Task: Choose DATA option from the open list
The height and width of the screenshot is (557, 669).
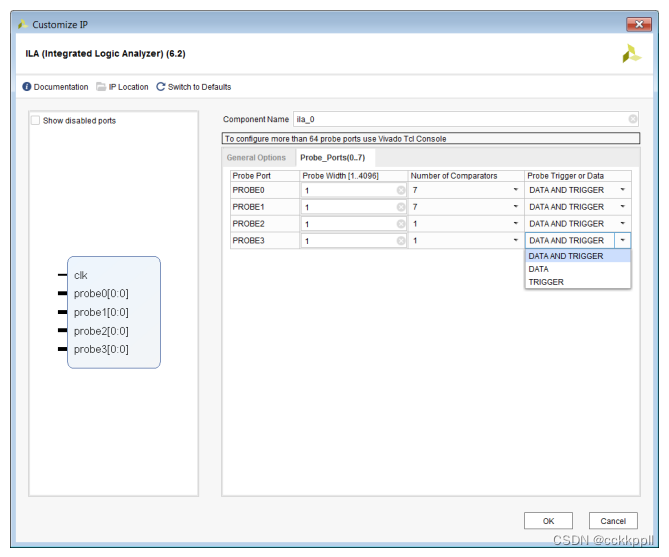Action: tap(578, 269)
